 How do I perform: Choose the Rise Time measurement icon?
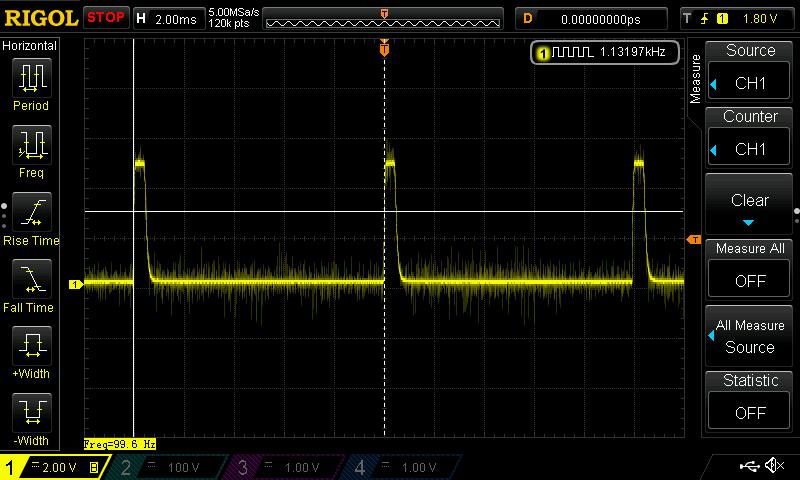(31, 213)
